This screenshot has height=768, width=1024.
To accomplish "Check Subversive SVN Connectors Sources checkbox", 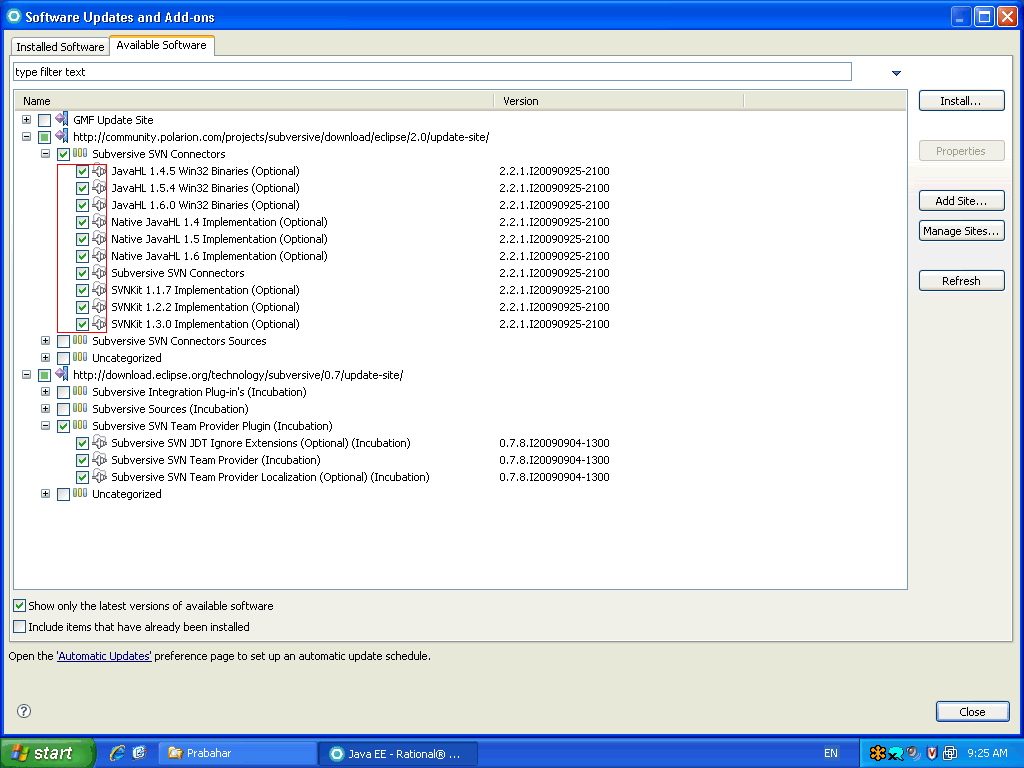I will pos(63,341).
